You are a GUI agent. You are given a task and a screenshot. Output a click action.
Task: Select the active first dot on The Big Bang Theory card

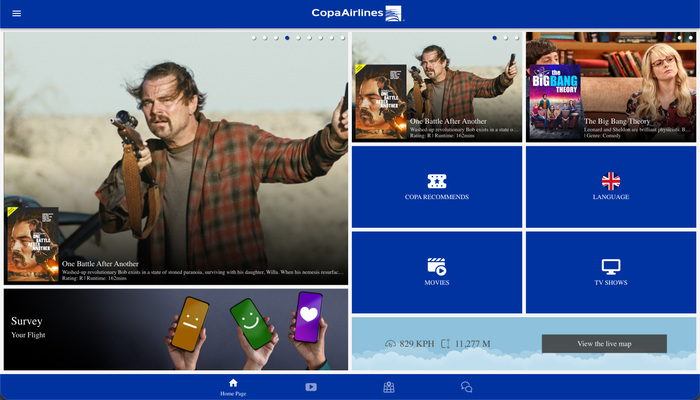tap(668, 38)
